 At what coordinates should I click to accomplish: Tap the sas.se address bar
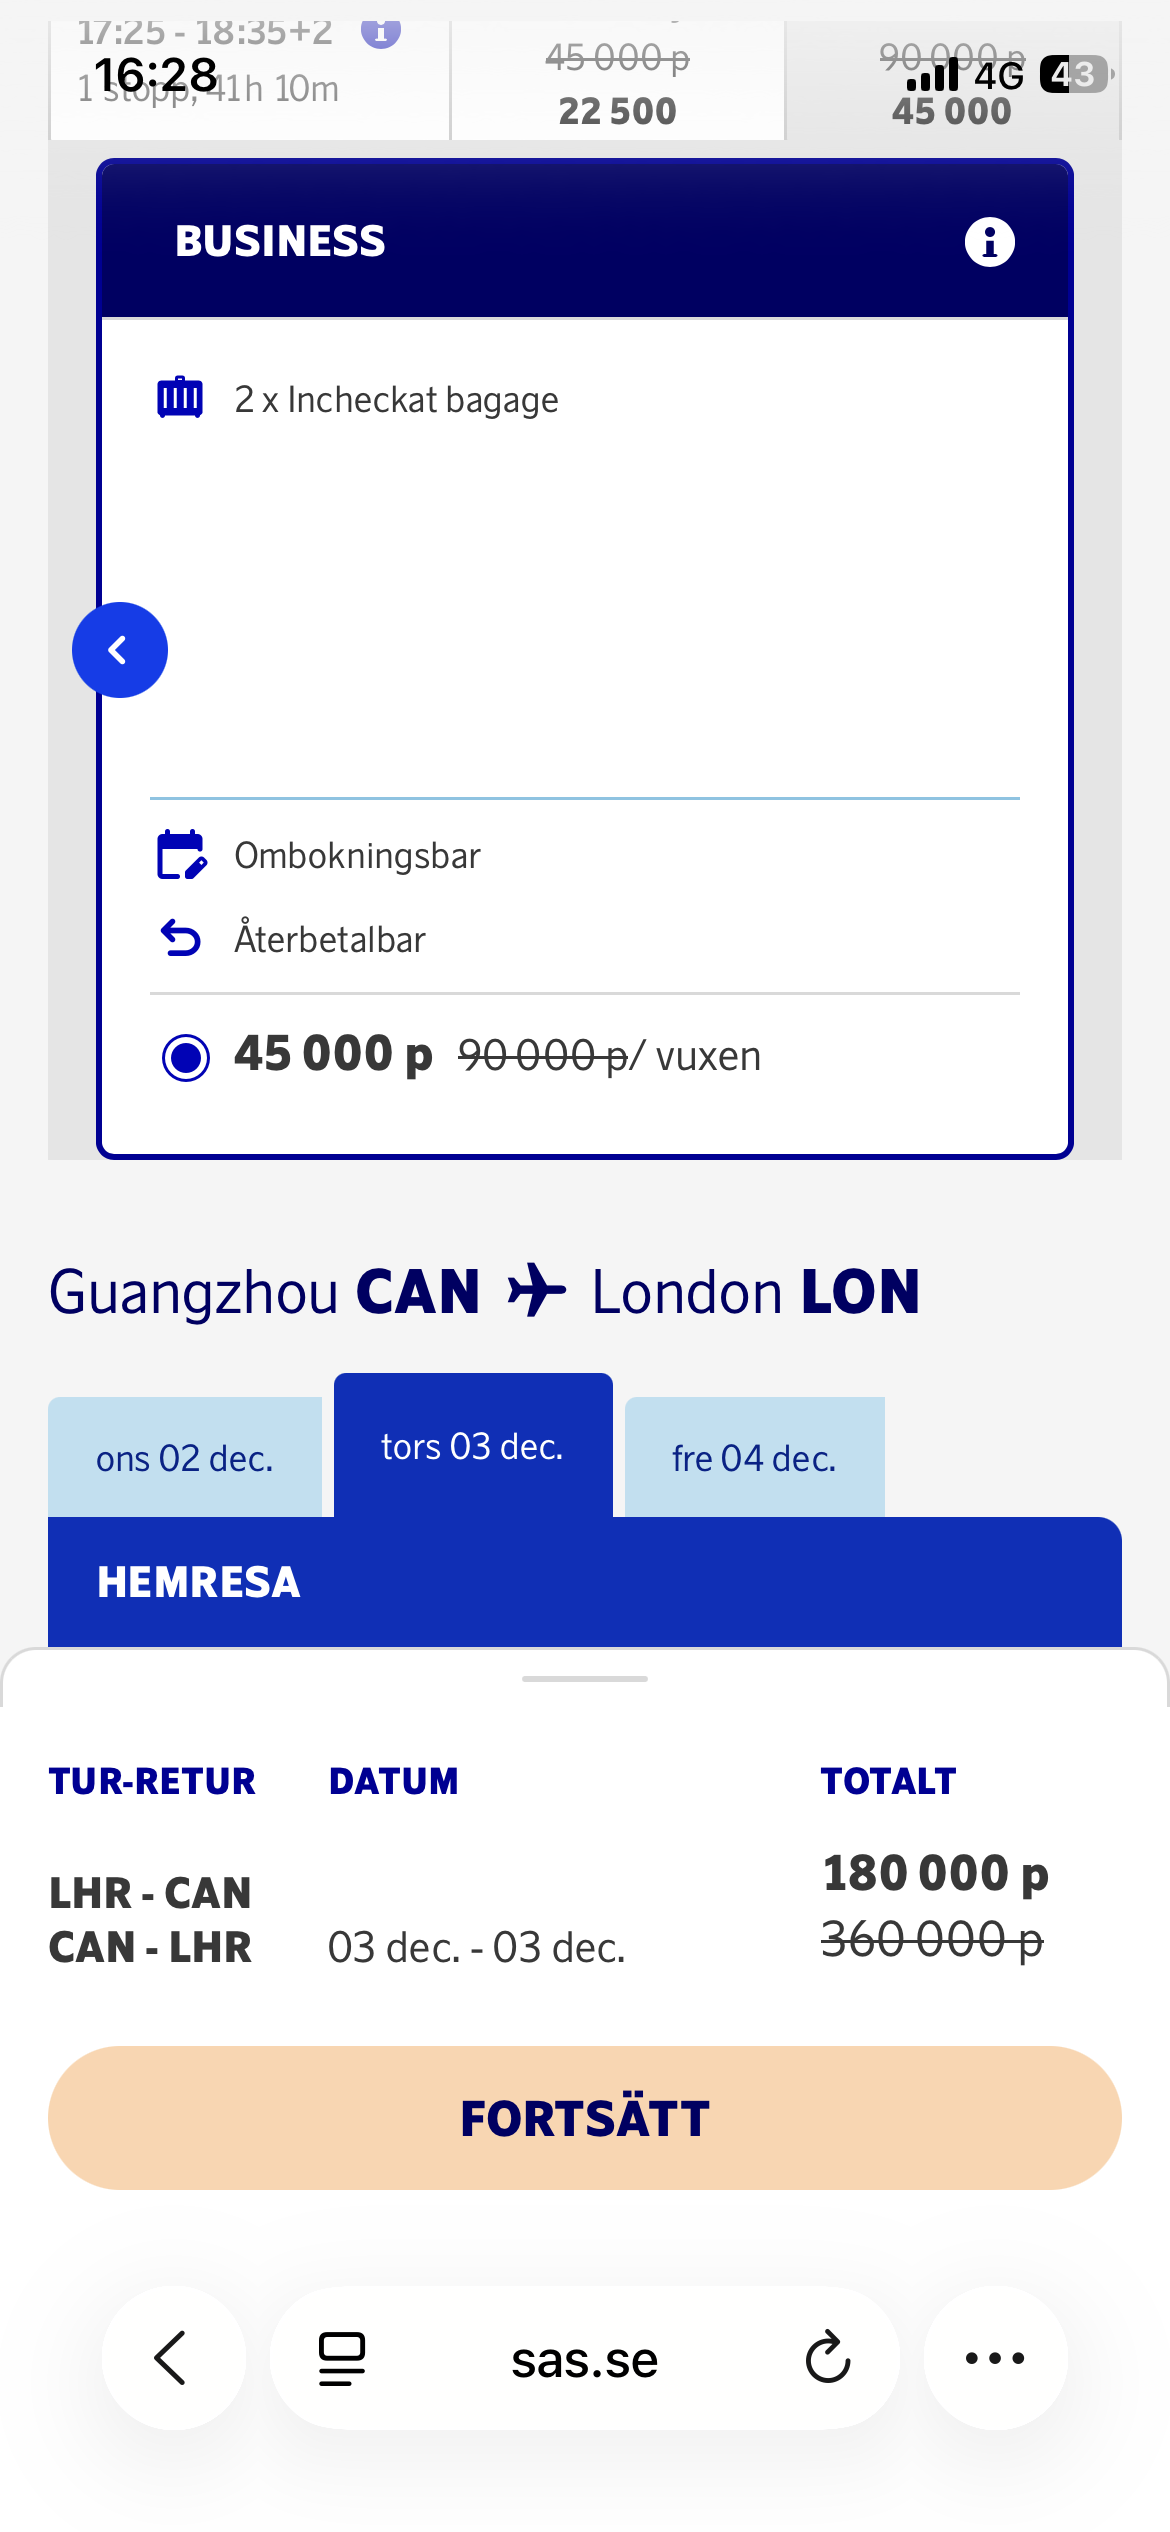pos(584,2360)
